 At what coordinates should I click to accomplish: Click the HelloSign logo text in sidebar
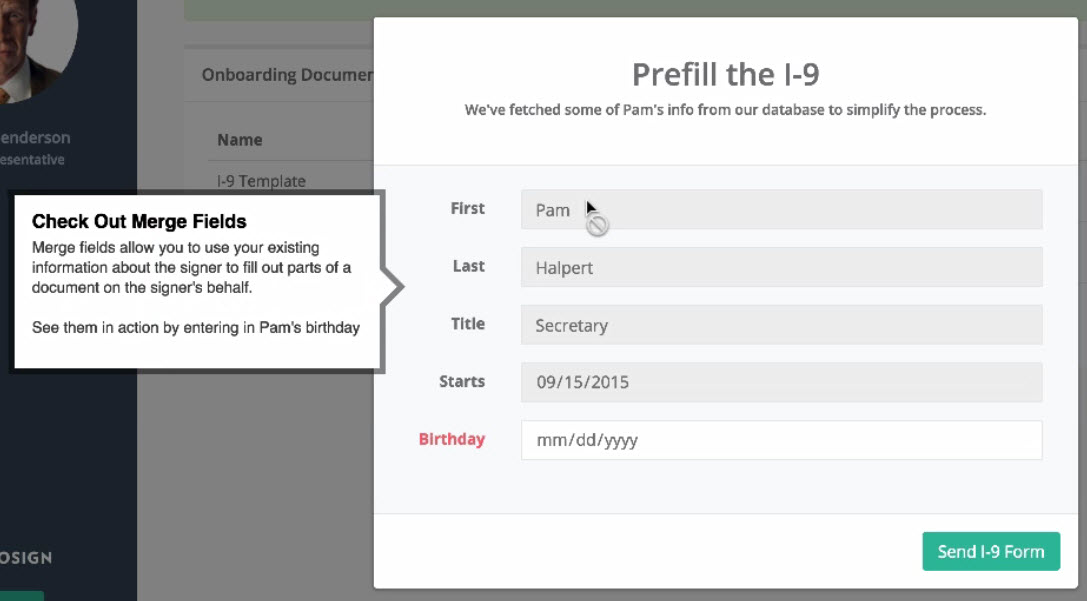click(x=26, y=558)
